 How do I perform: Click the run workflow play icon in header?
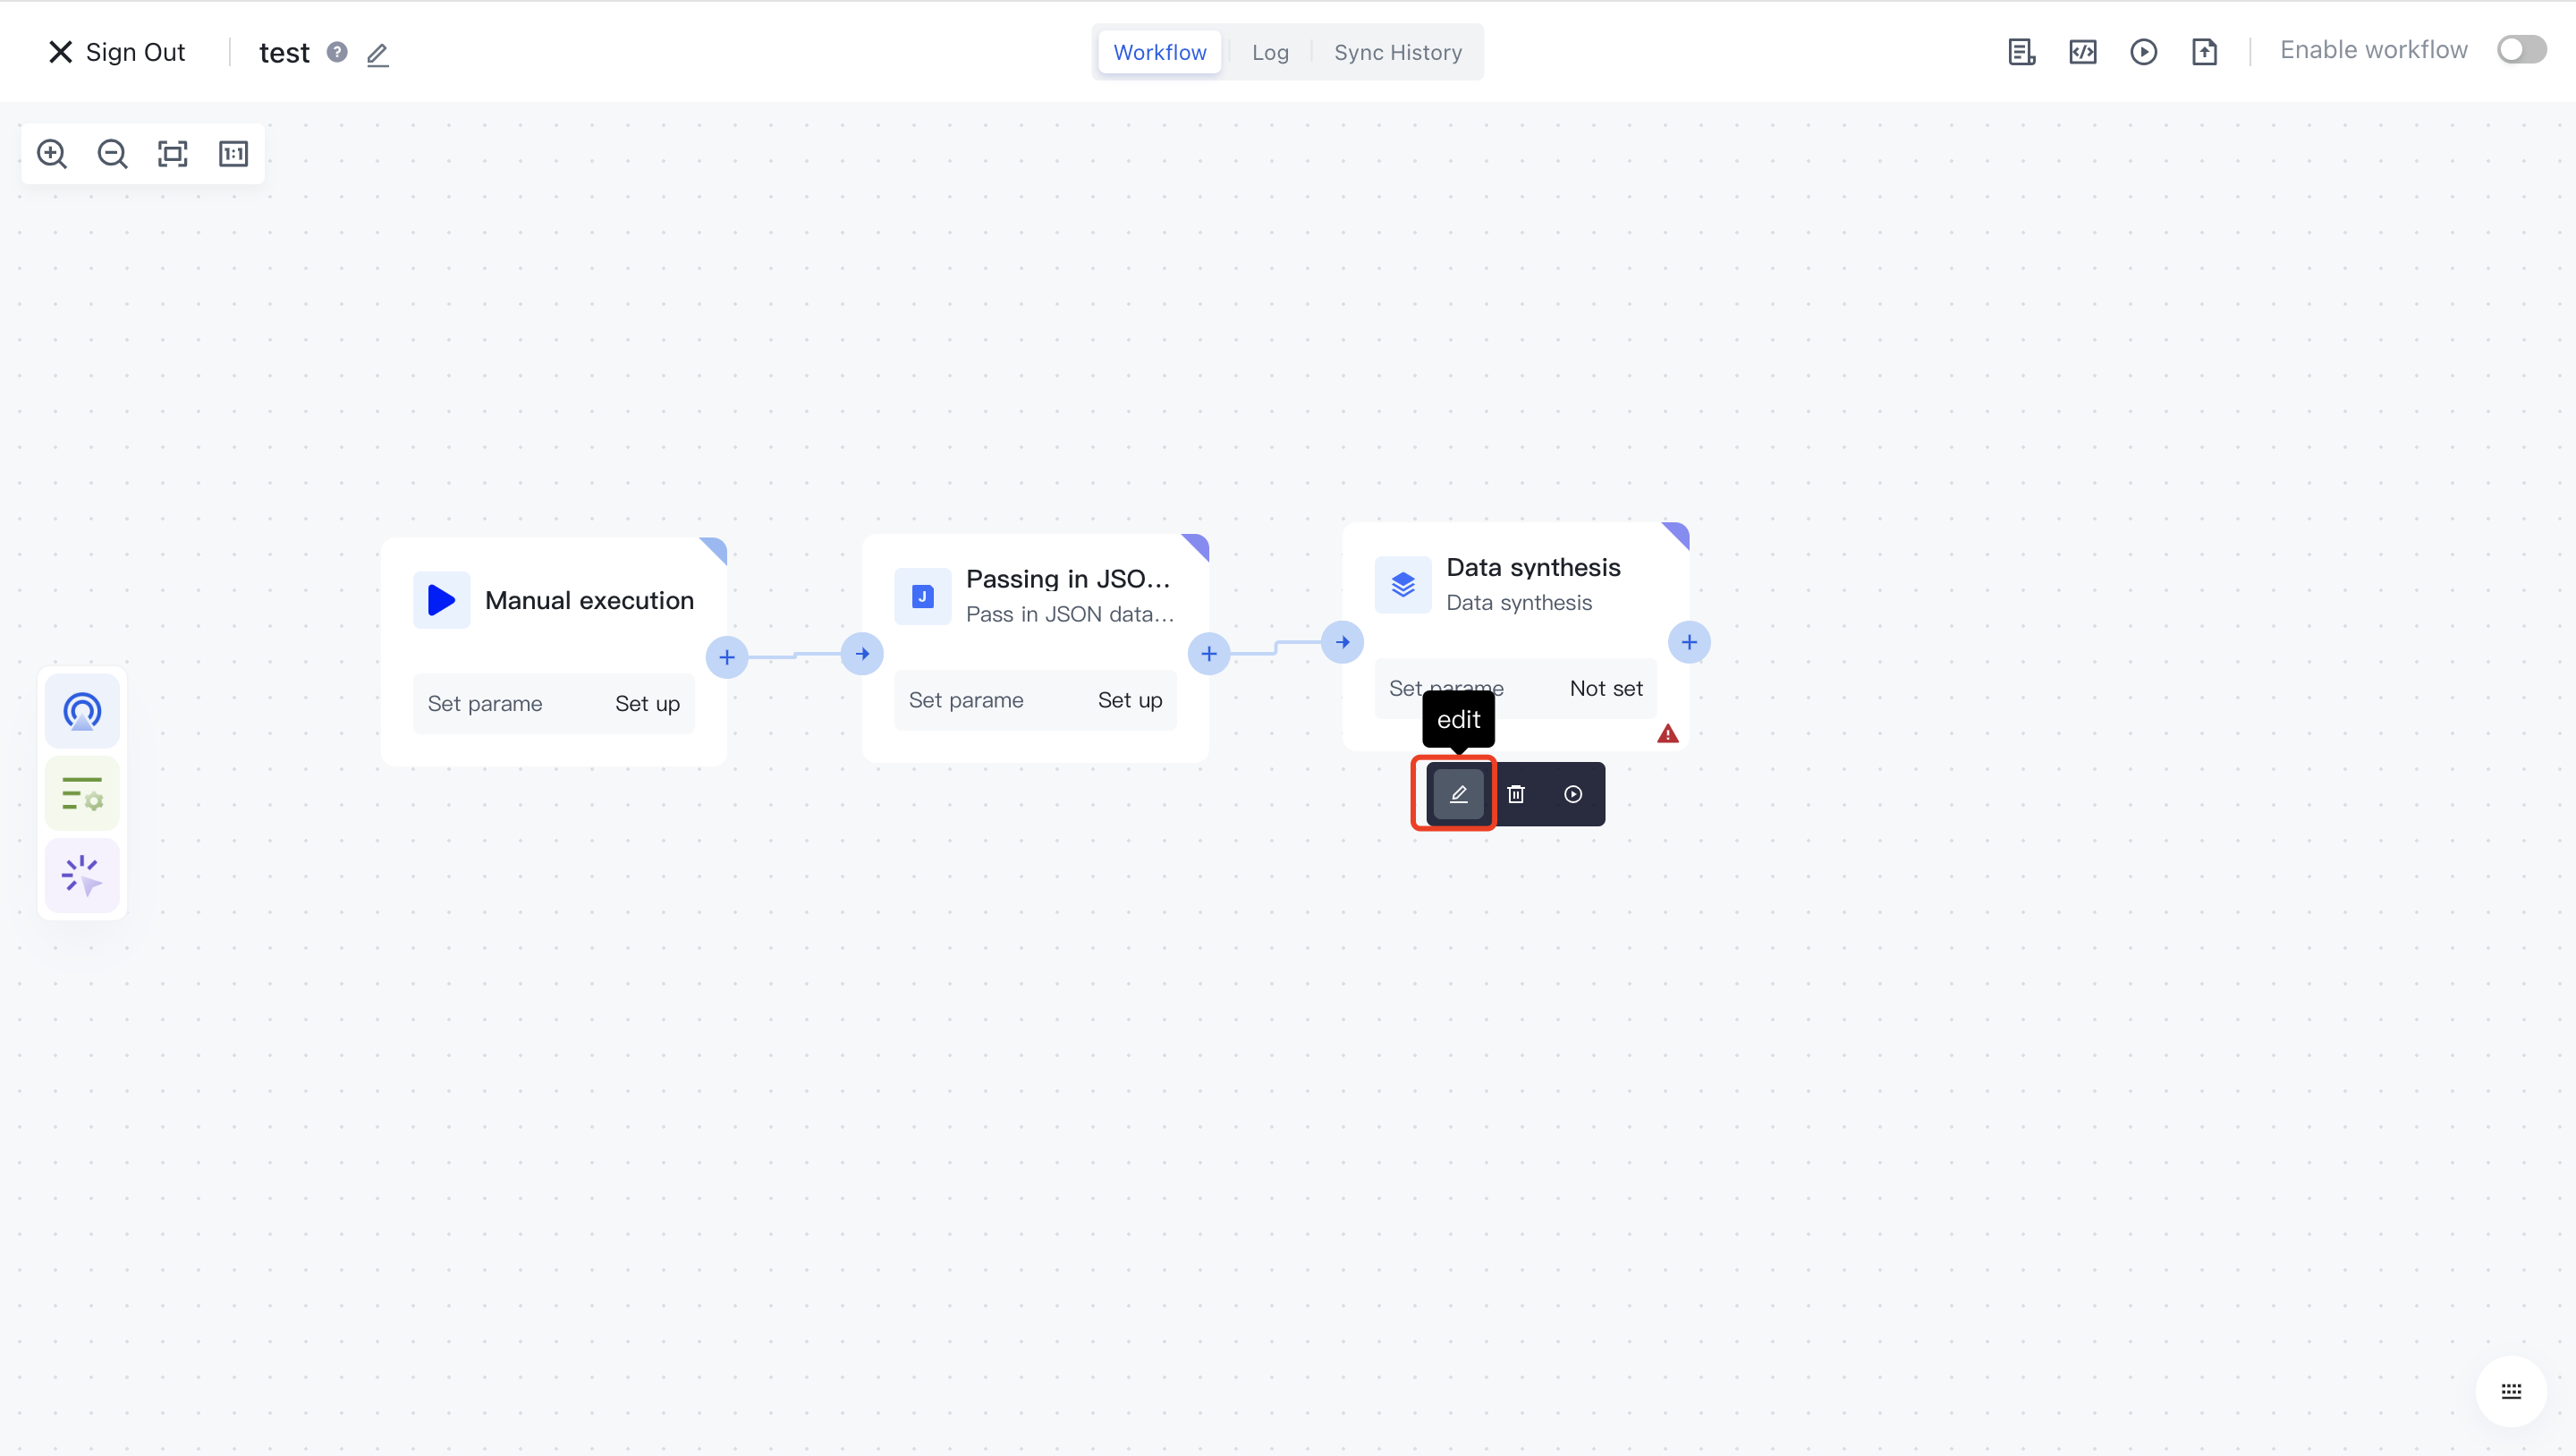click(2143, 52)
